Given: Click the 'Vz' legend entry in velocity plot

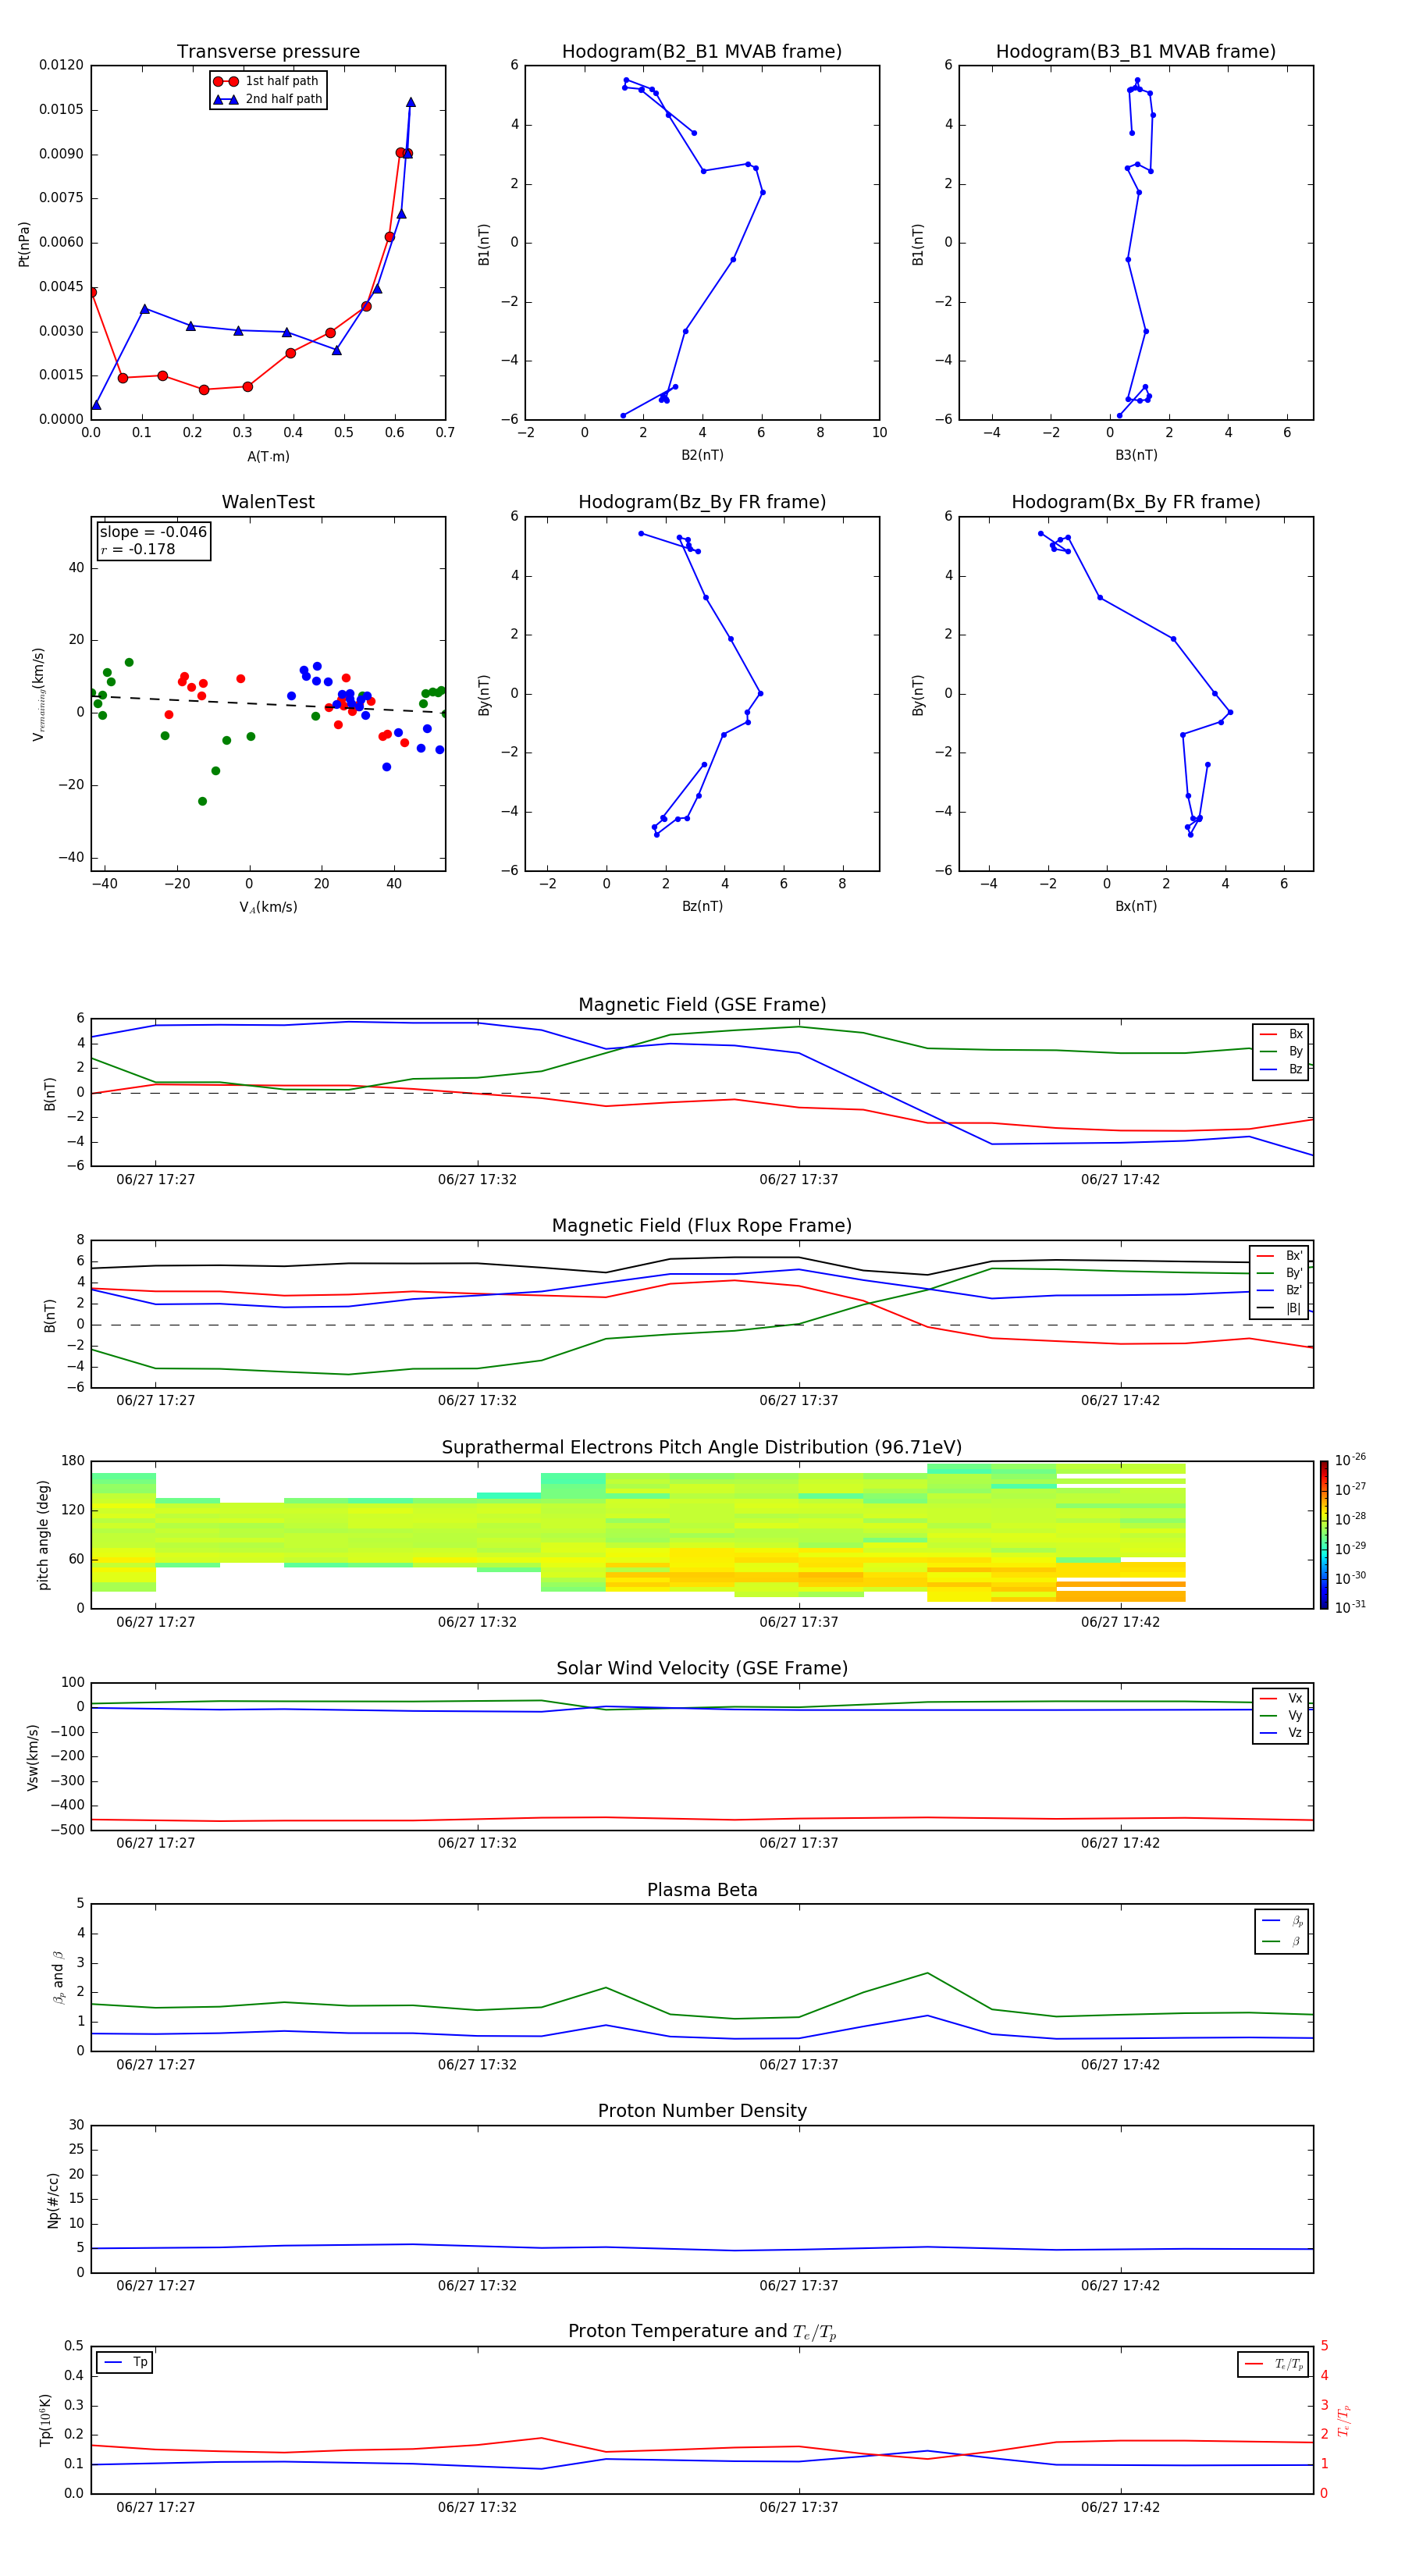Looking at the screenshot, I should pos(1282,1733).
